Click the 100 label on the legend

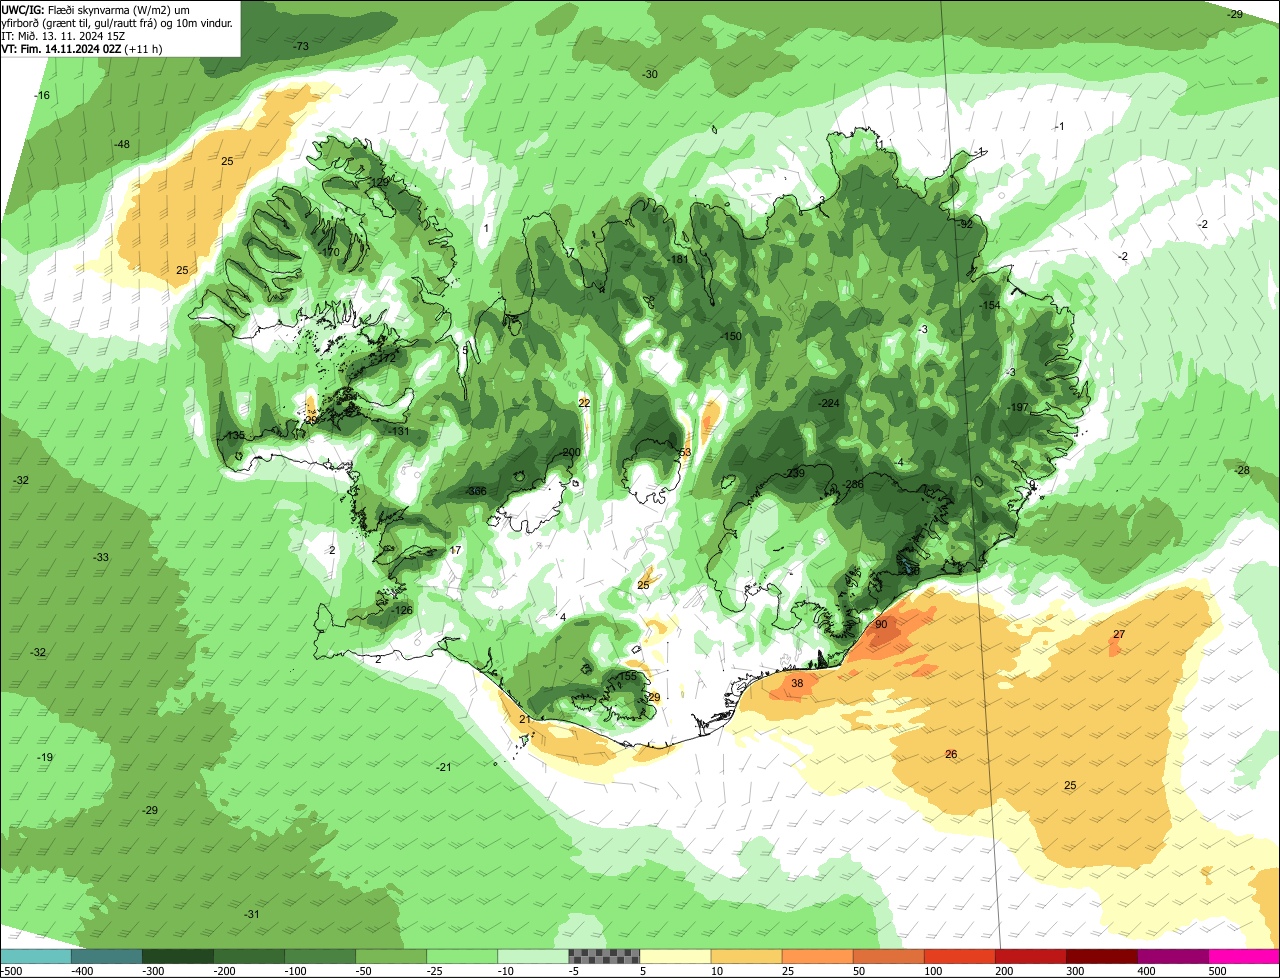click(x=934, y=971)
